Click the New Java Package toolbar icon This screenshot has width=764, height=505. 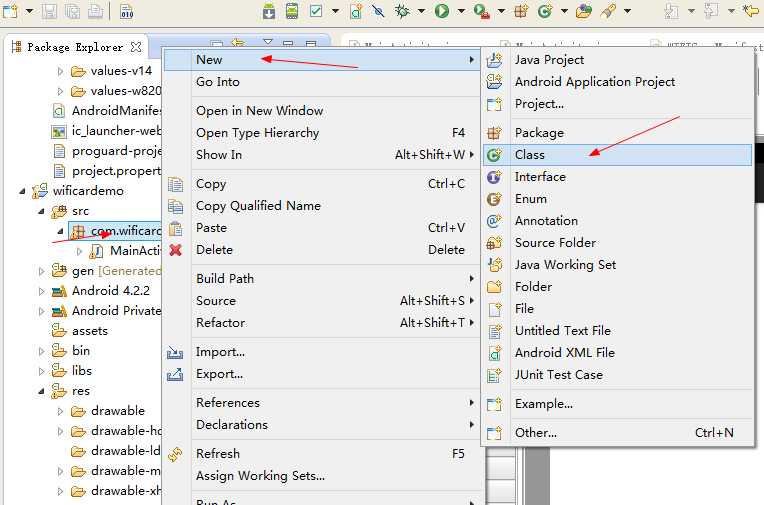(x=521, y=11)
